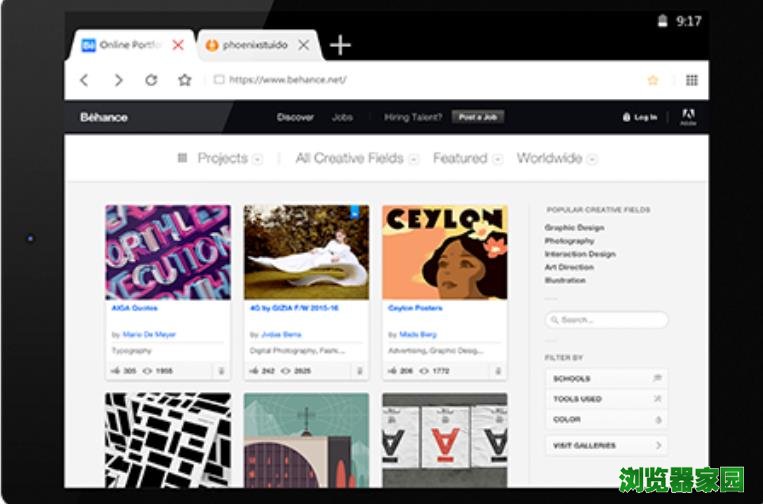Click the Adobe logo icon
This screenshot has width=763, height=504.
coord(688,116)
